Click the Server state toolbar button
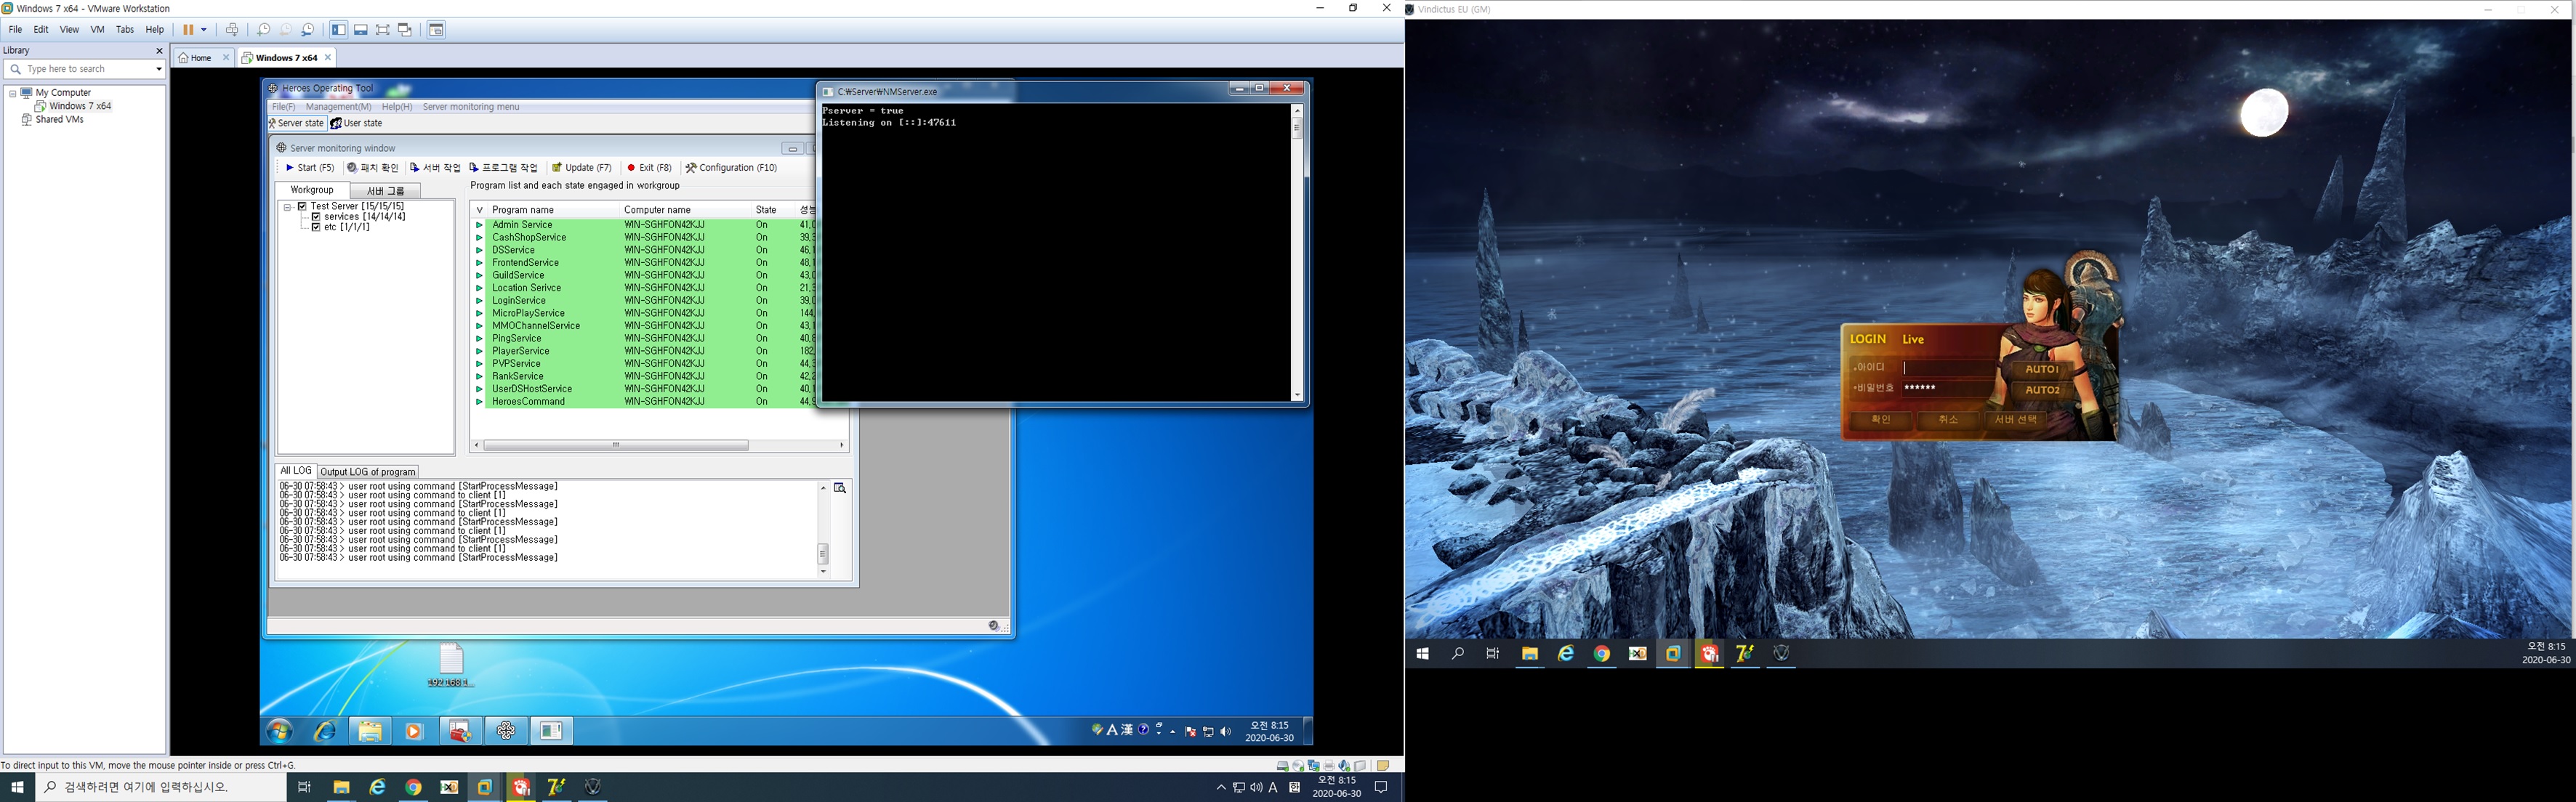 click(296, 123)
